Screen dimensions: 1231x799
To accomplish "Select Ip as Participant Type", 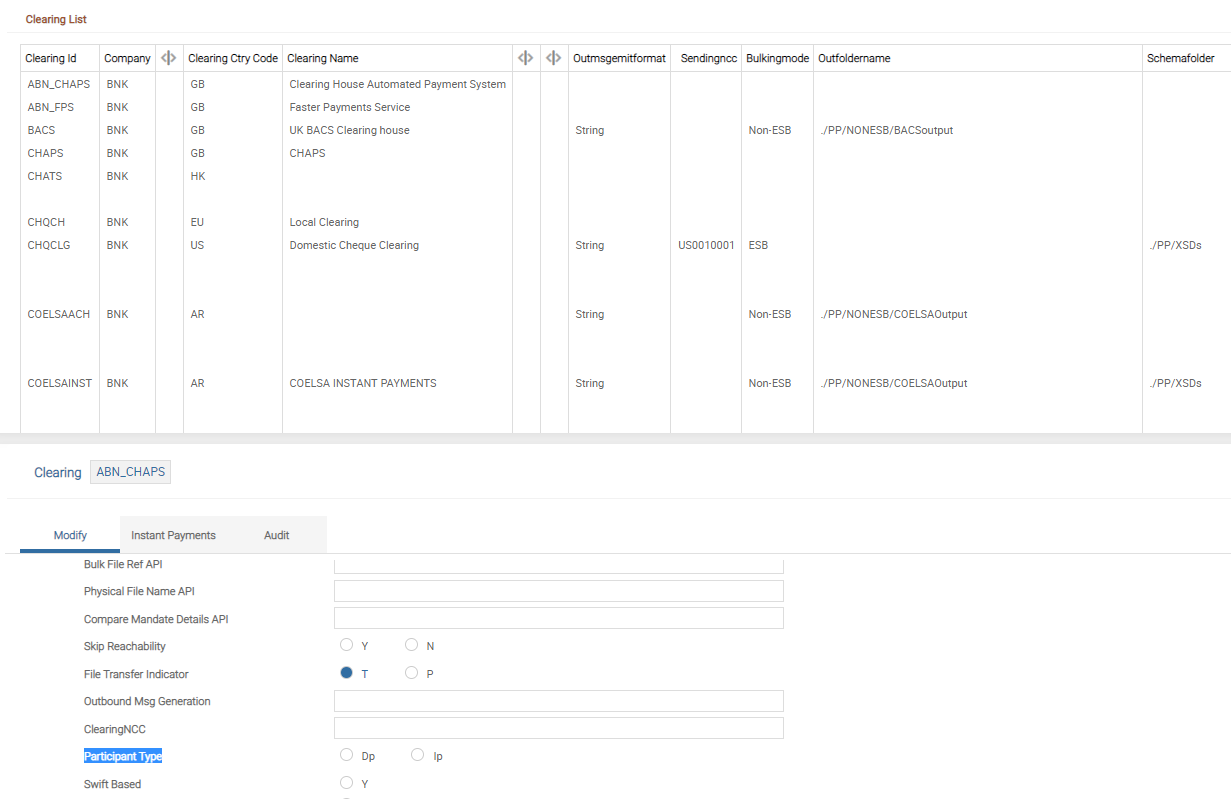I will [x=417, y=755].
